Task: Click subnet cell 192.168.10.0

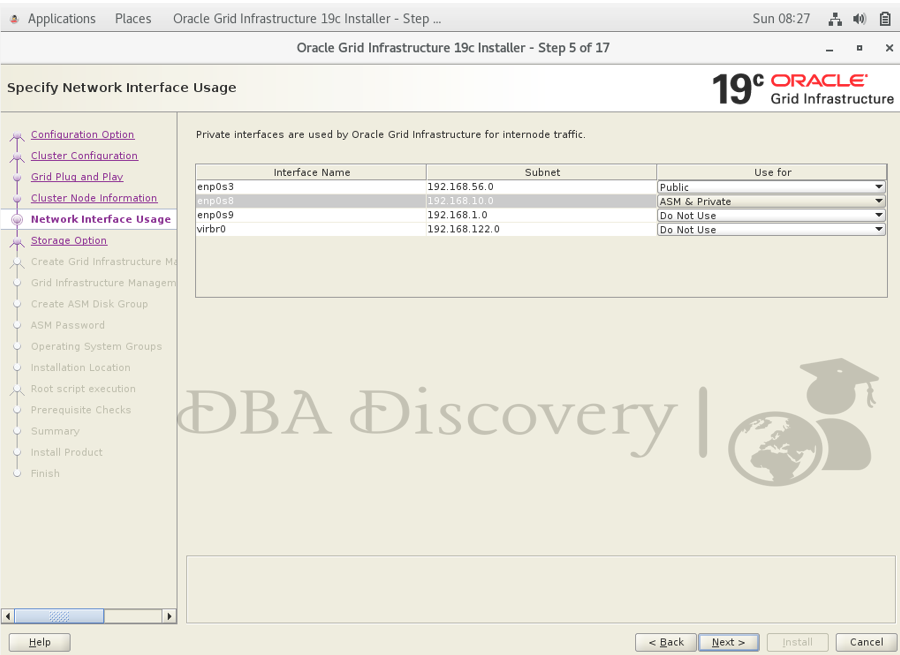Action: click(541, 201)
